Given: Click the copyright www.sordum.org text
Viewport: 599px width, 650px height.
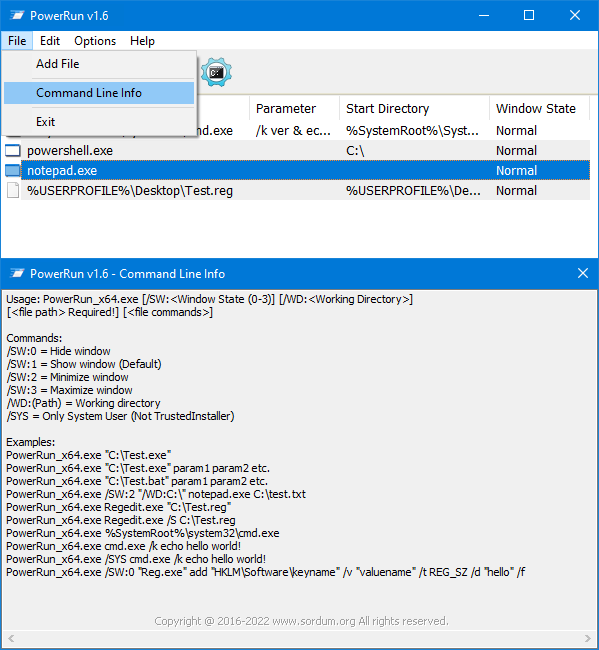Looking at the screenshot, I should click(301, 621).
